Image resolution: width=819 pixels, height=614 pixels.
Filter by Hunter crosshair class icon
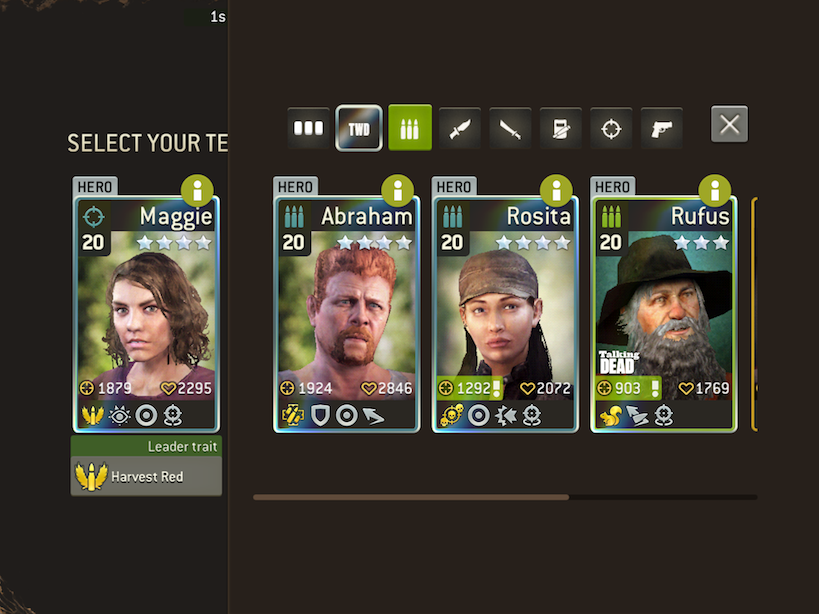611,128
